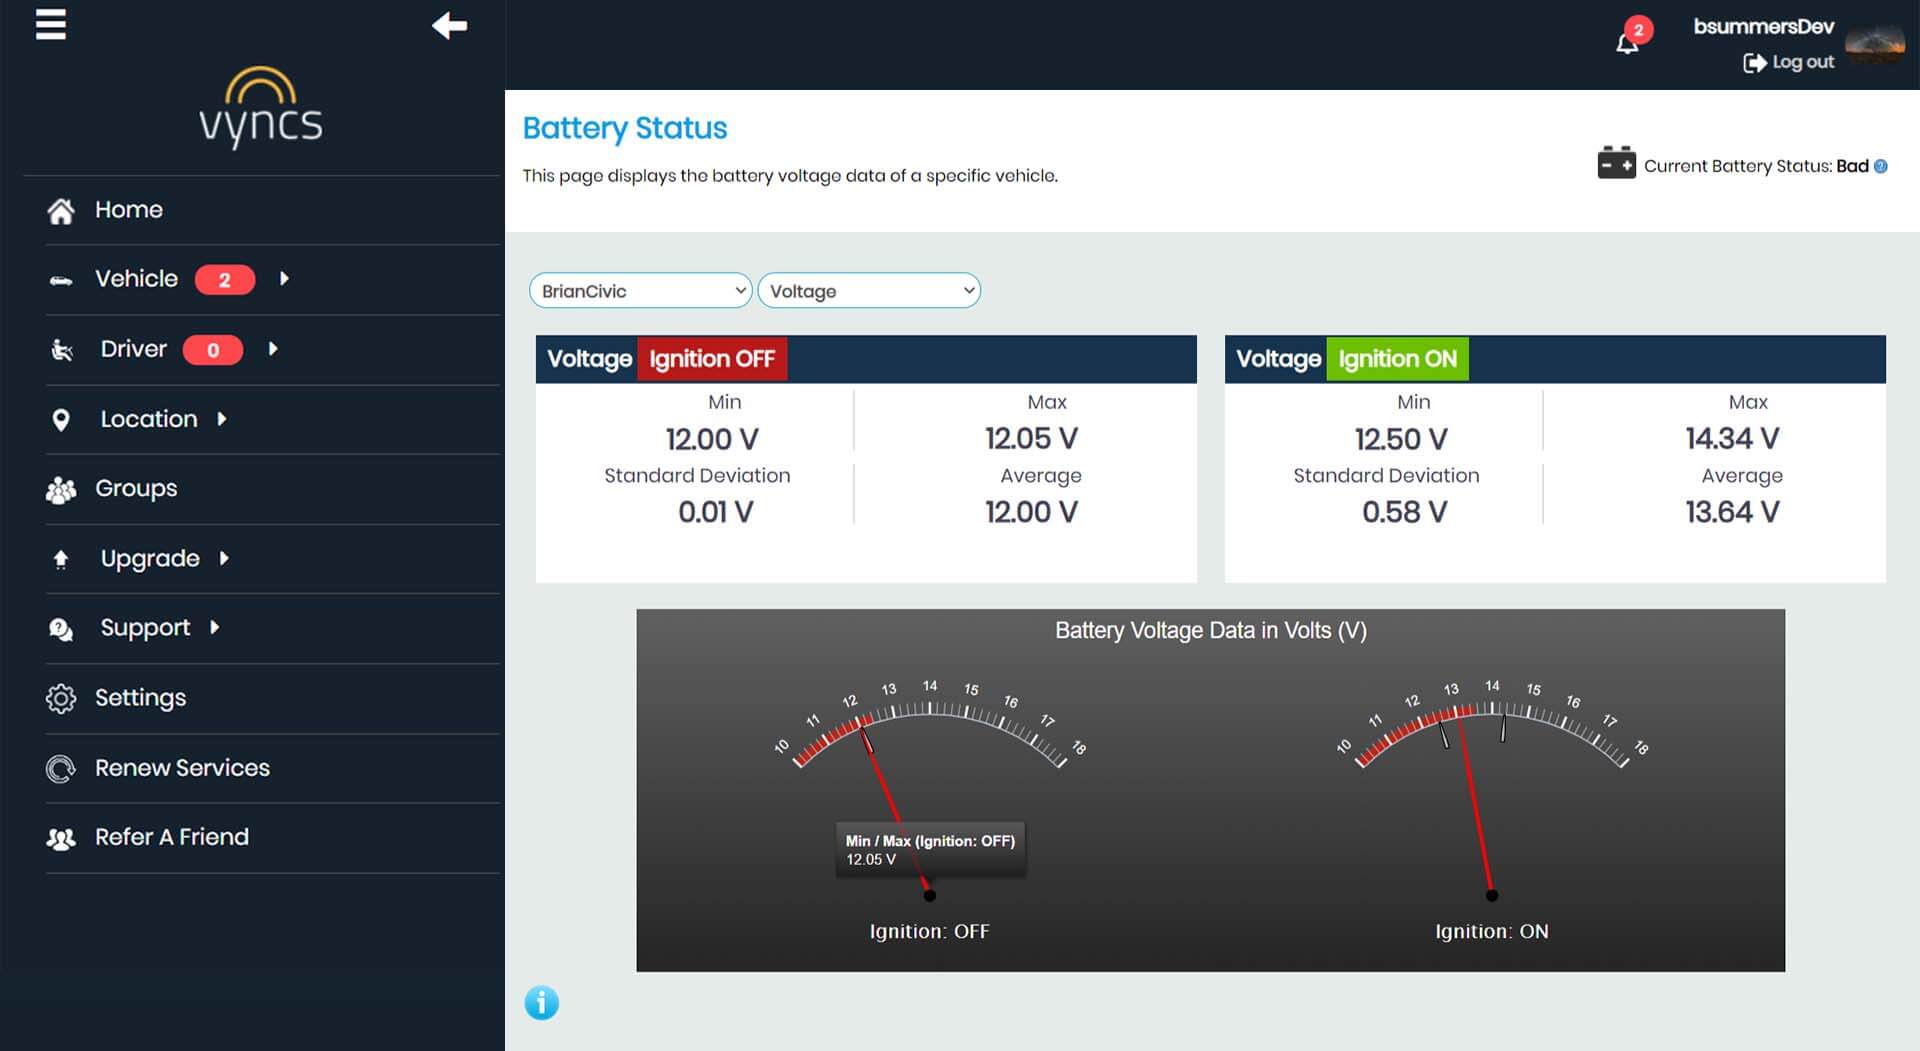Click the bsummersDev username
Viewport: 1920px width, 1051px height.
click(1763, 27)
